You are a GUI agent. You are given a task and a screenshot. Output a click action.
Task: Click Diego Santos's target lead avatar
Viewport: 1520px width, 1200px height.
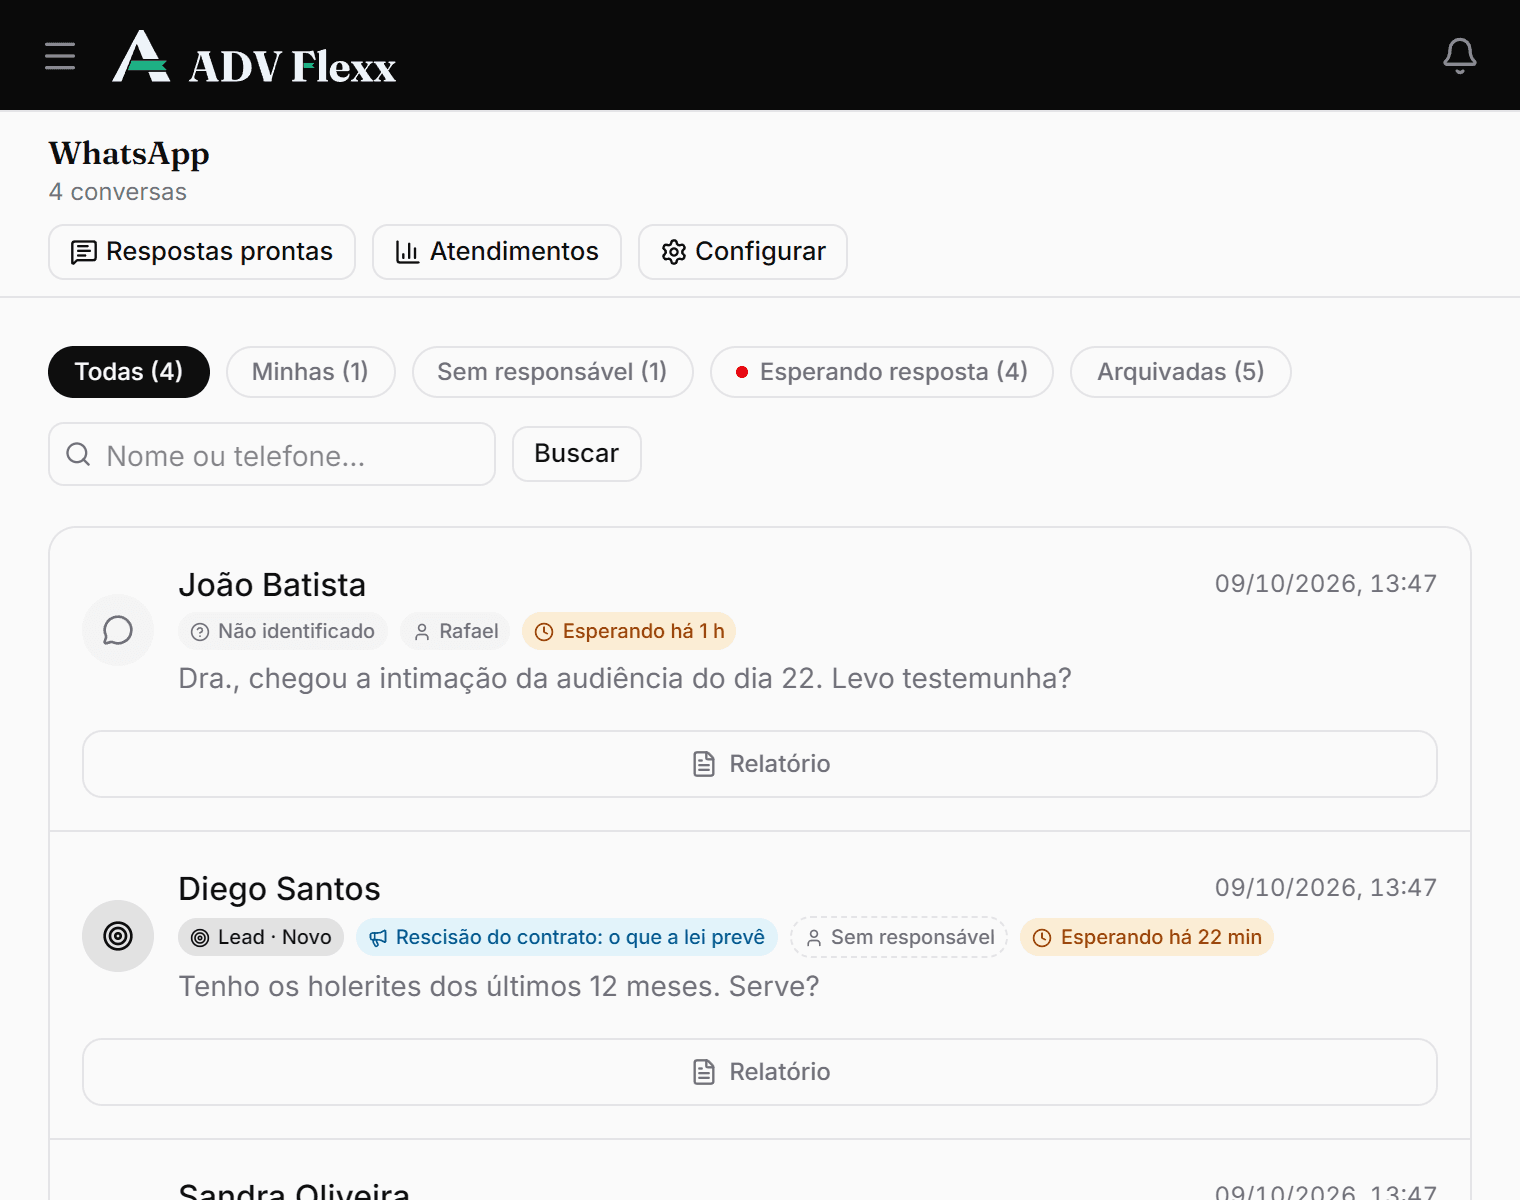pos(118,936)
